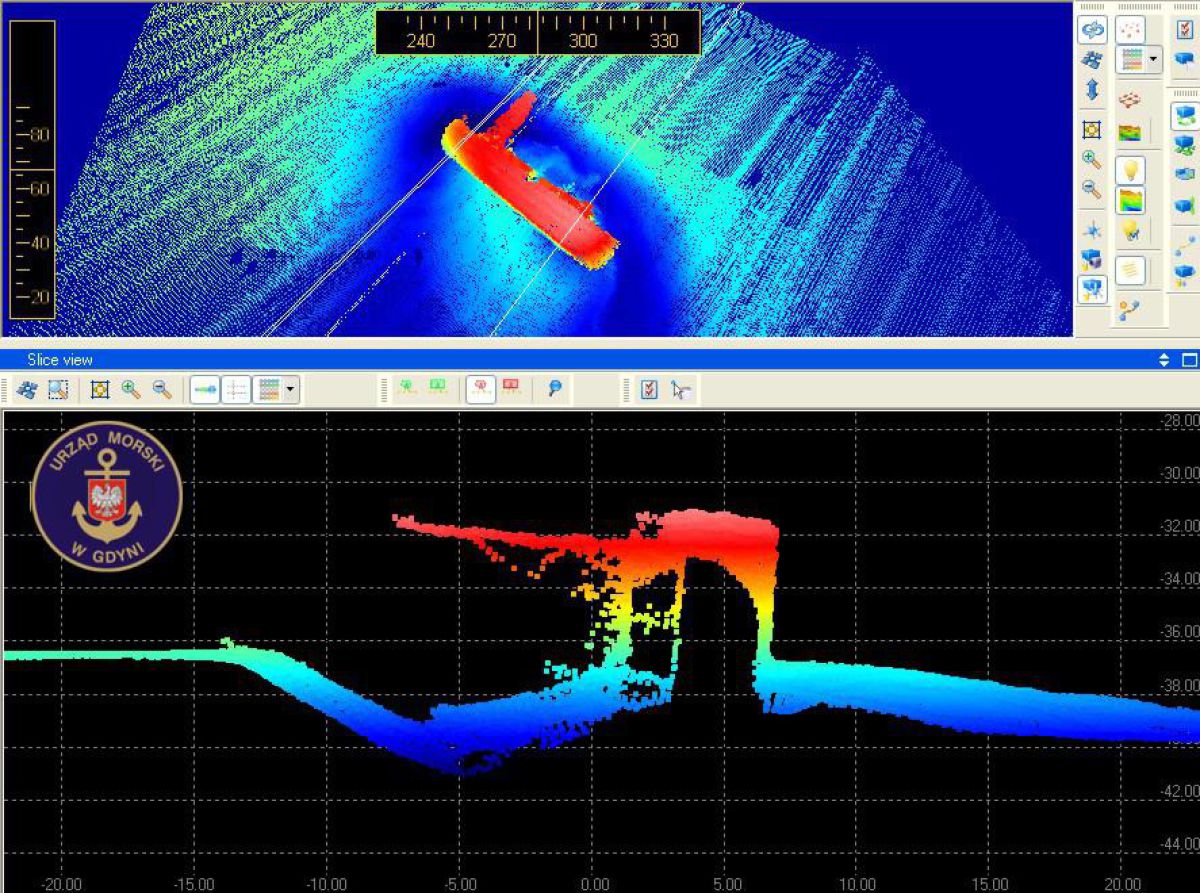Click zoom out magnifier in Slice view toolbar

click(162, 390)
